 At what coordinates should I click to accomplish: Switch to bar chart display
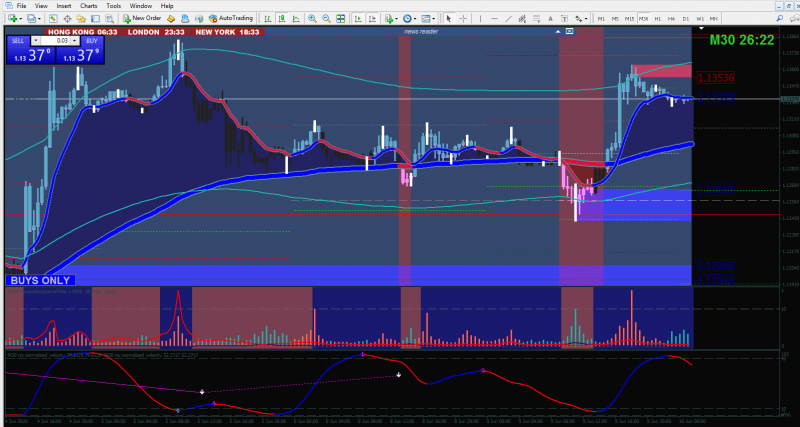coord(267,18)
